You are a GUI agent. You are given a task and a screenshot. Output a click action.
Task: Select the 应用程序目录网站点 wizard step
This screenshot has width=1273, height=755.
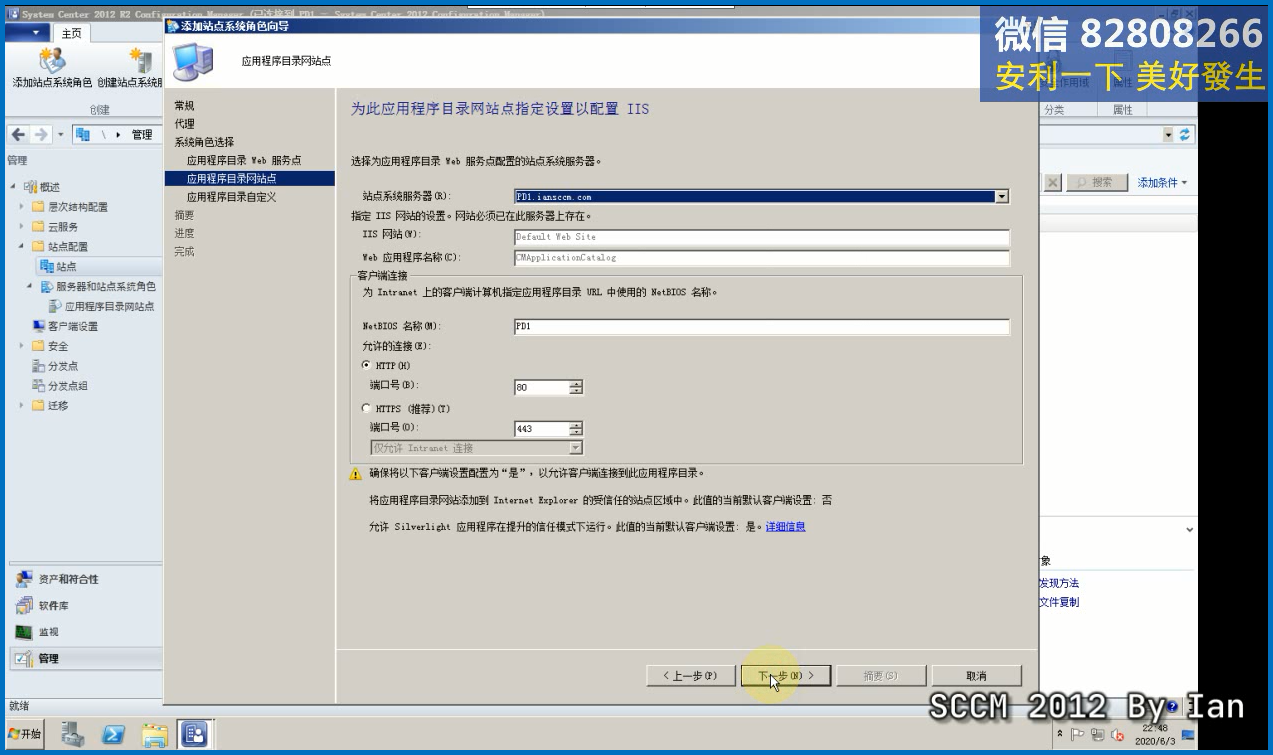pos(250,178)
